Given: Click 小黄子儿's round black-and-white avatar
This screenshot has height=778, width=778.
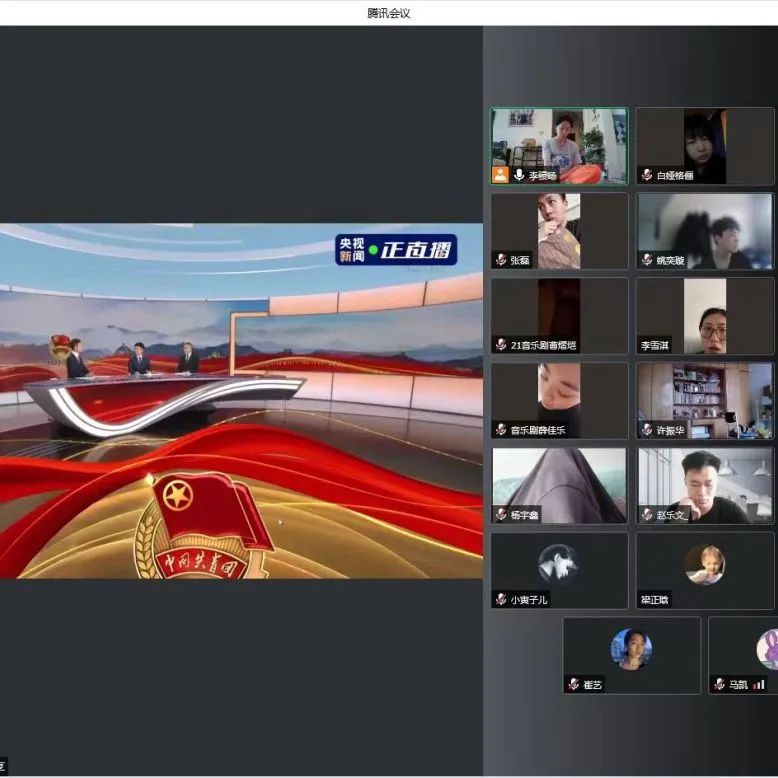Looking at the screenshot, I should 559,564.
